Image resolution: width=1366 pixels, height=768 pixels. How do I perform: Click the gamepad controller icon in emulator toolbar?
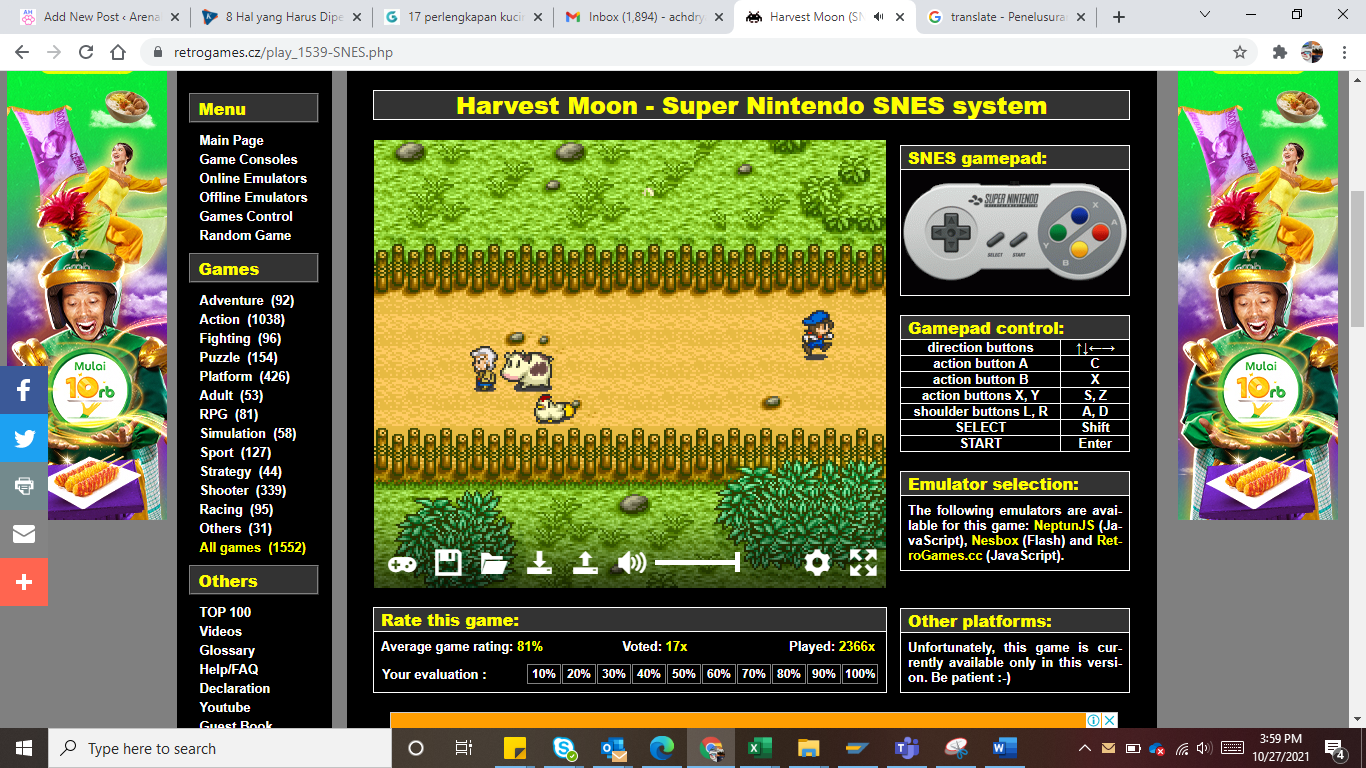402,563
